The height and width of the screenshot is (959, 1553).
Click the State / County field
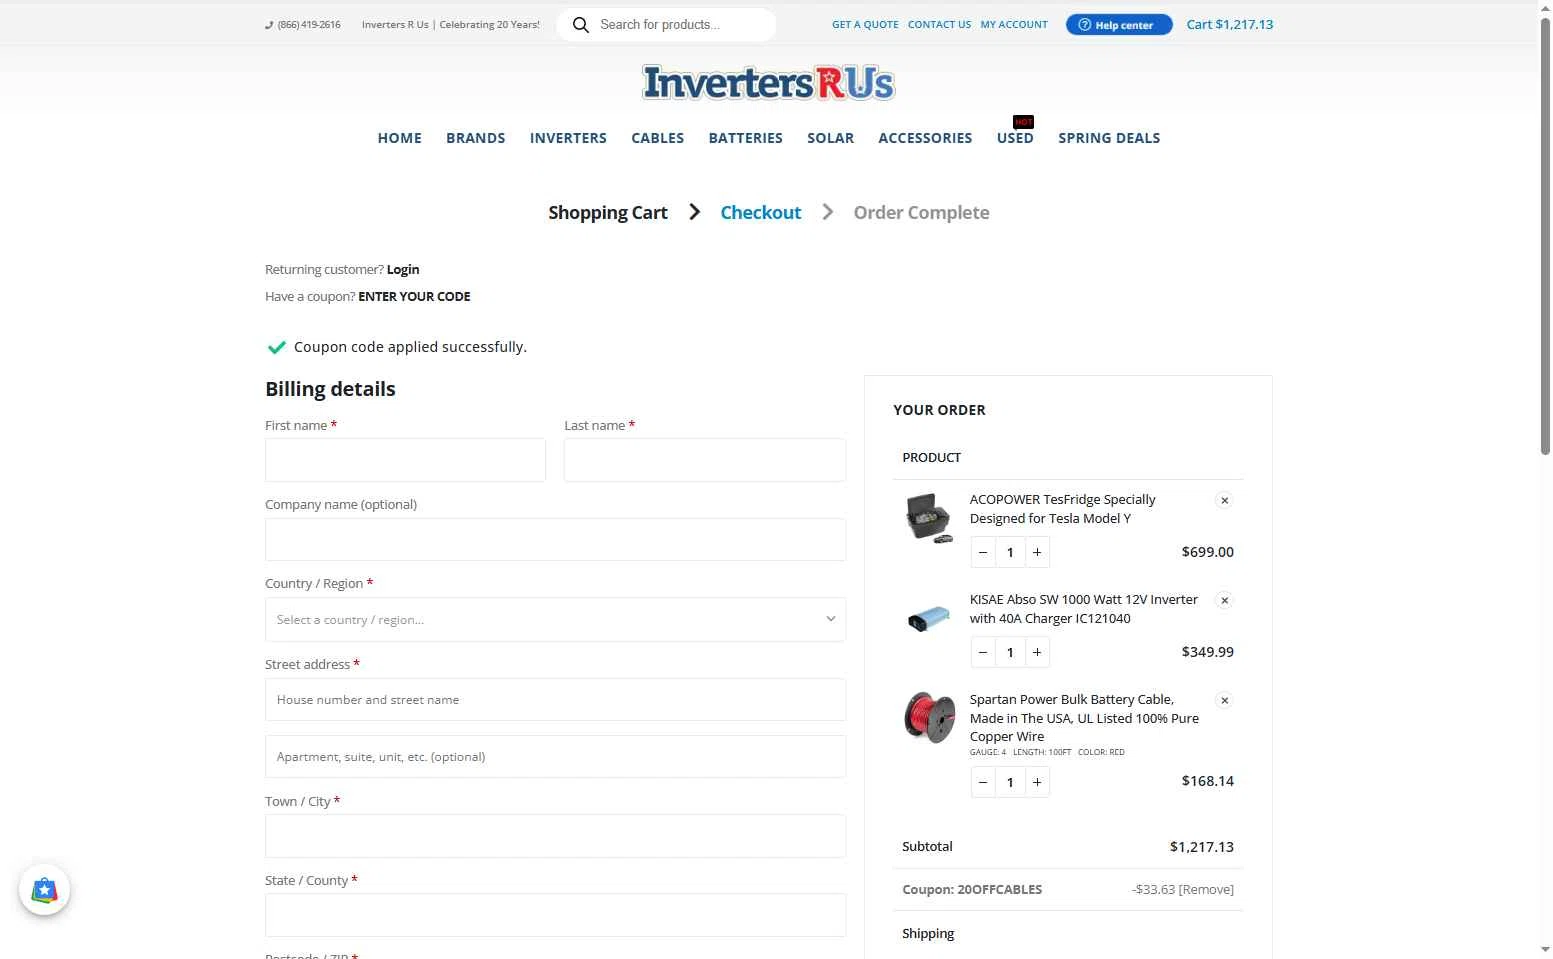click(x=555, y=915)
